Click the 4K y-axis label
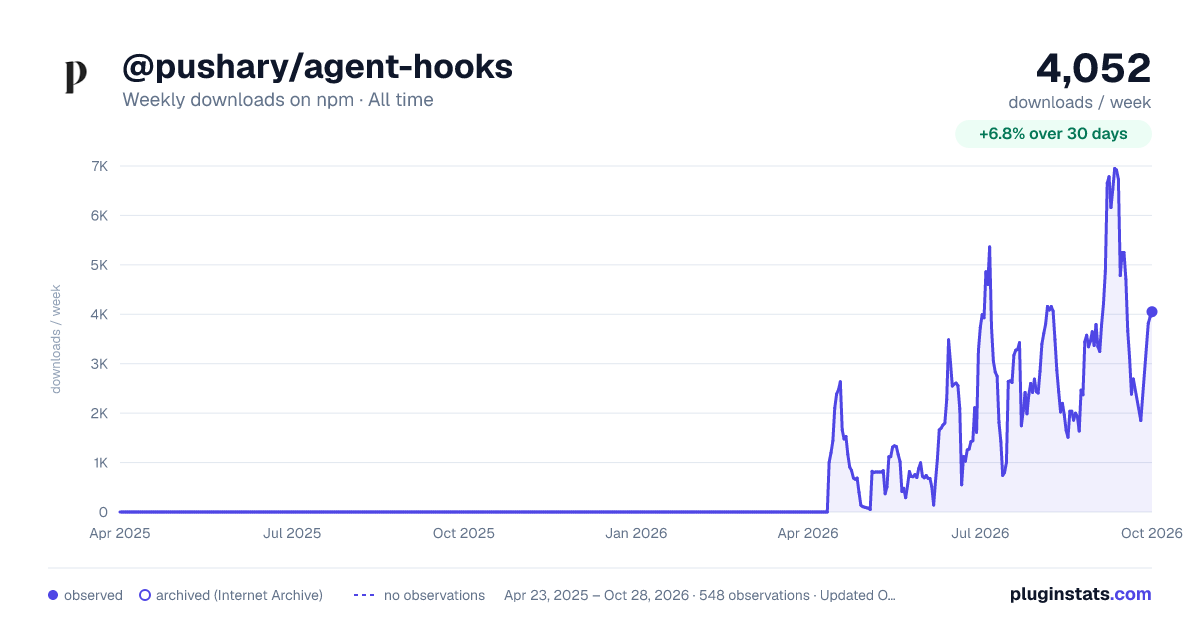1200x630 pixels. pos(99,314)
